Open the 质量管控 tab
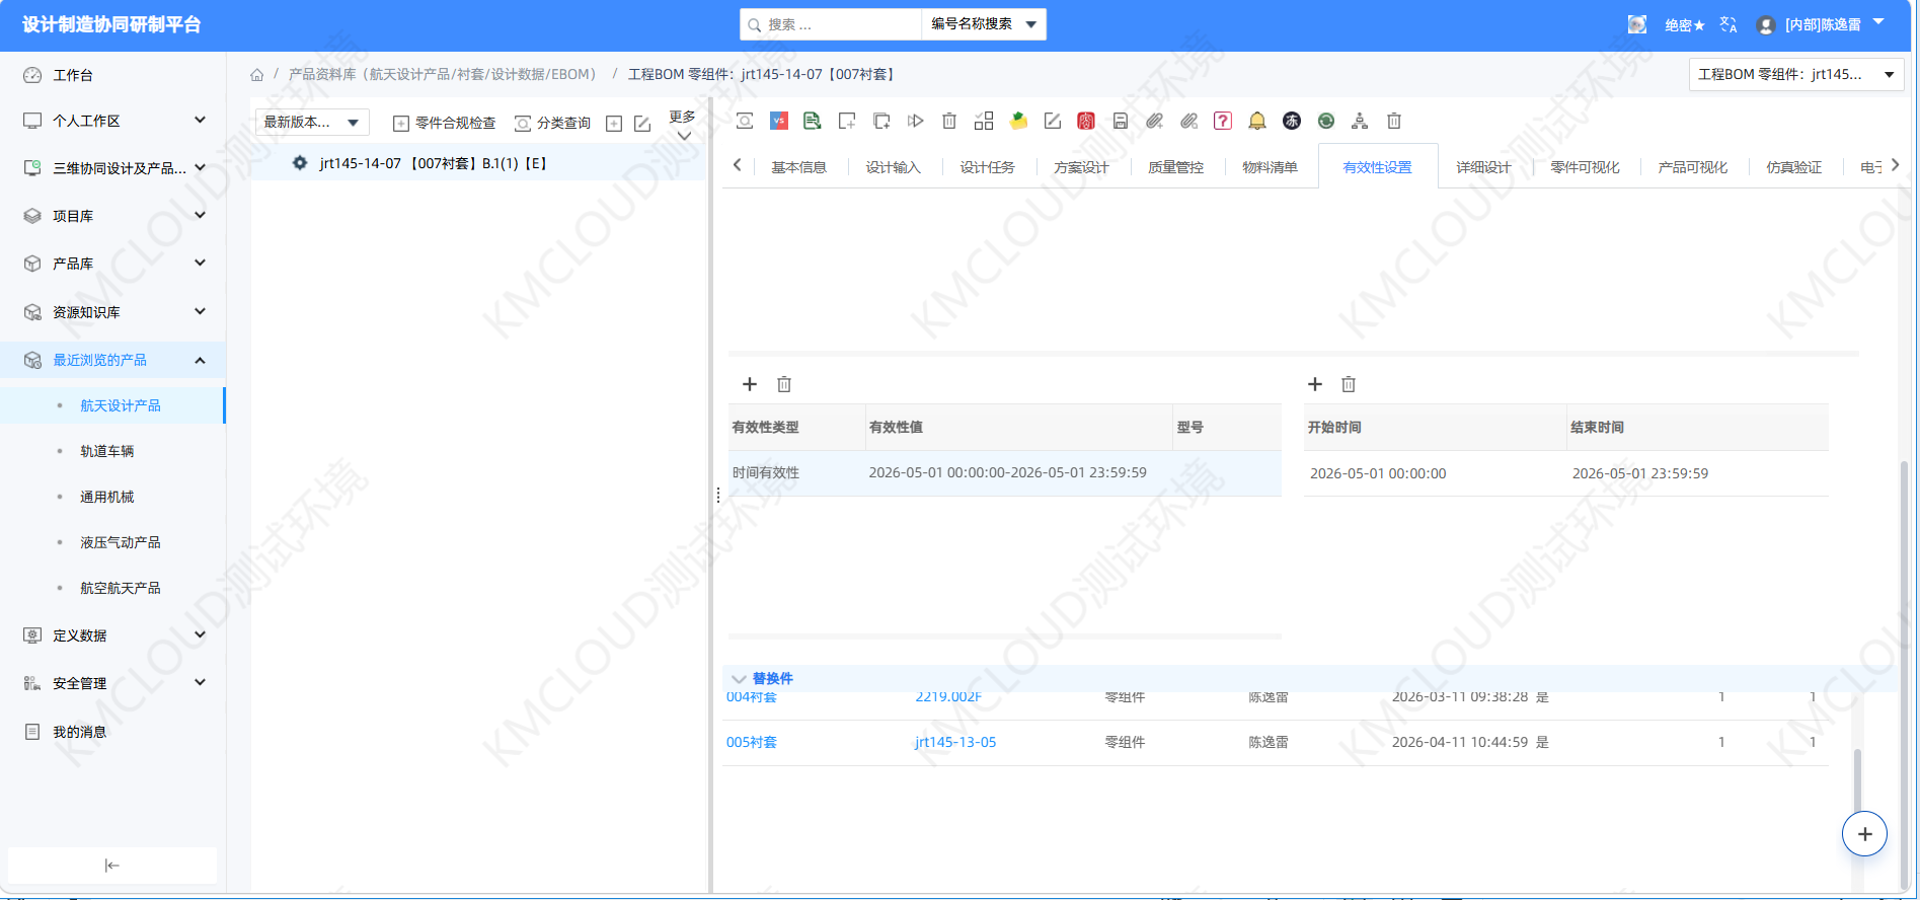Image resolution: width=1920 pixels, height=900 pixels. (1176, 167)
